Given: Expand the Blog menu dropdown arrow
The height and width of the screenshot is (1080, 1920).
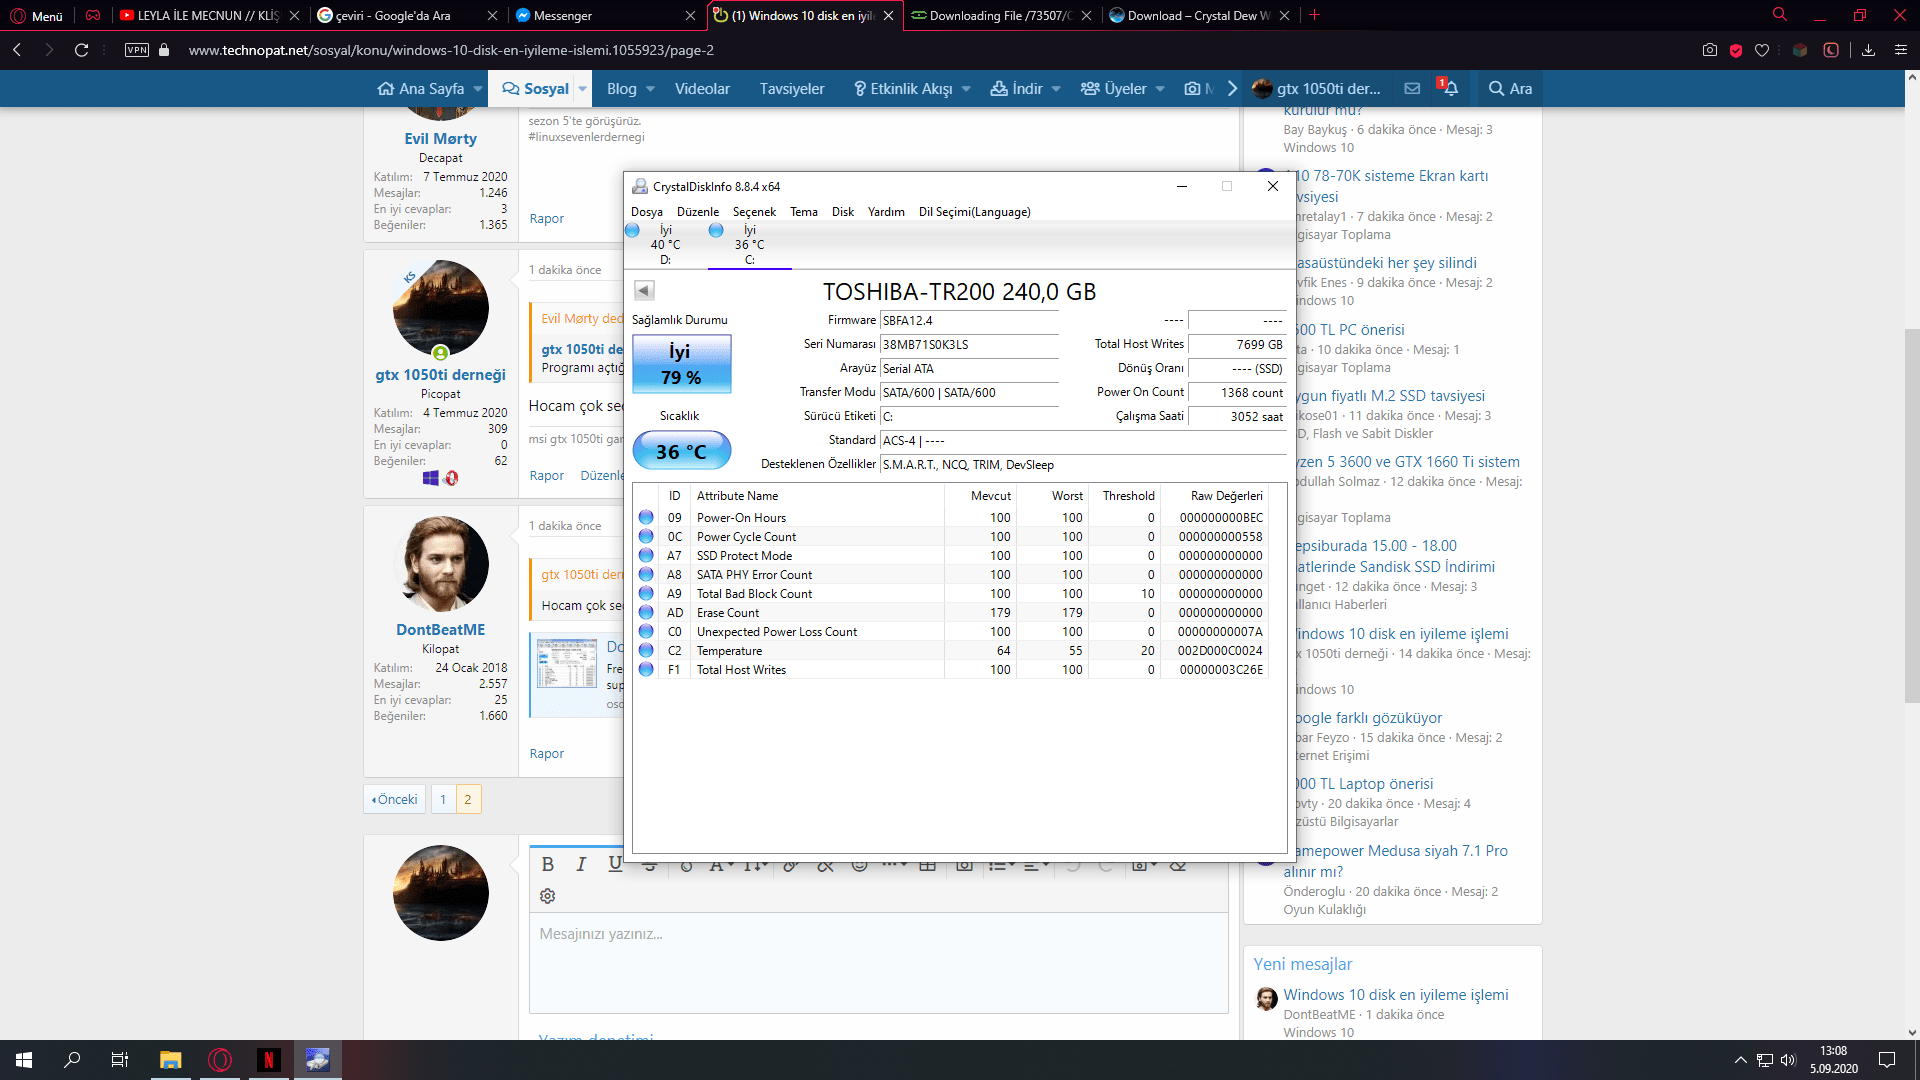Looking at the screenshot, I should point(651,89).
